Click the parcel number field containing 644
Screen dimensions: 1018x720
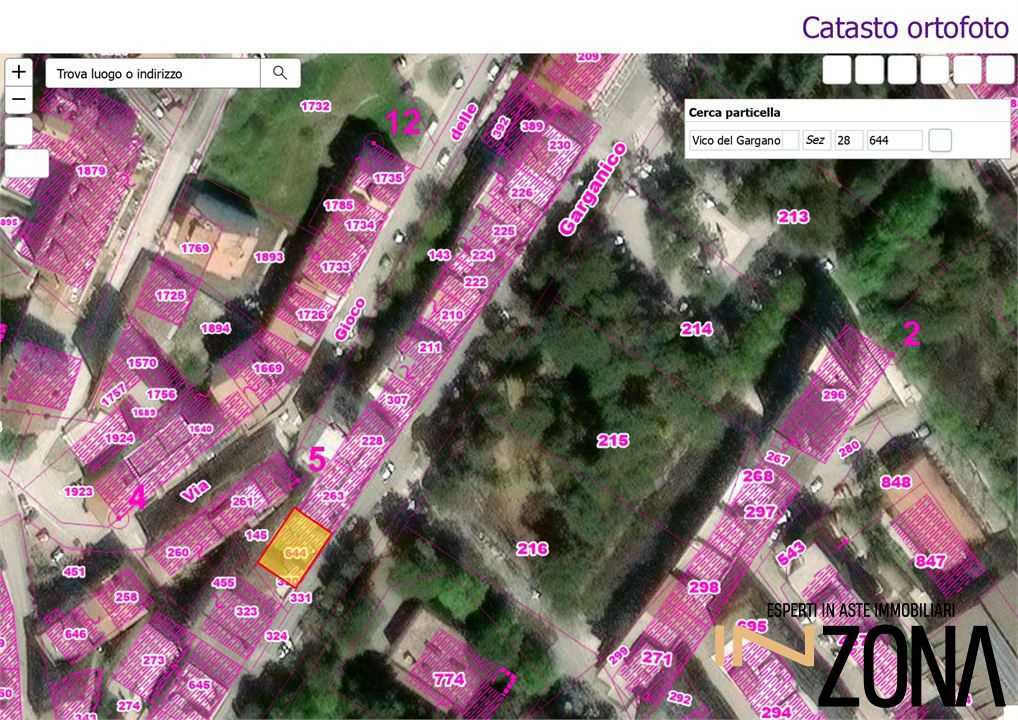pyautogui.click(x=895, y=140)
